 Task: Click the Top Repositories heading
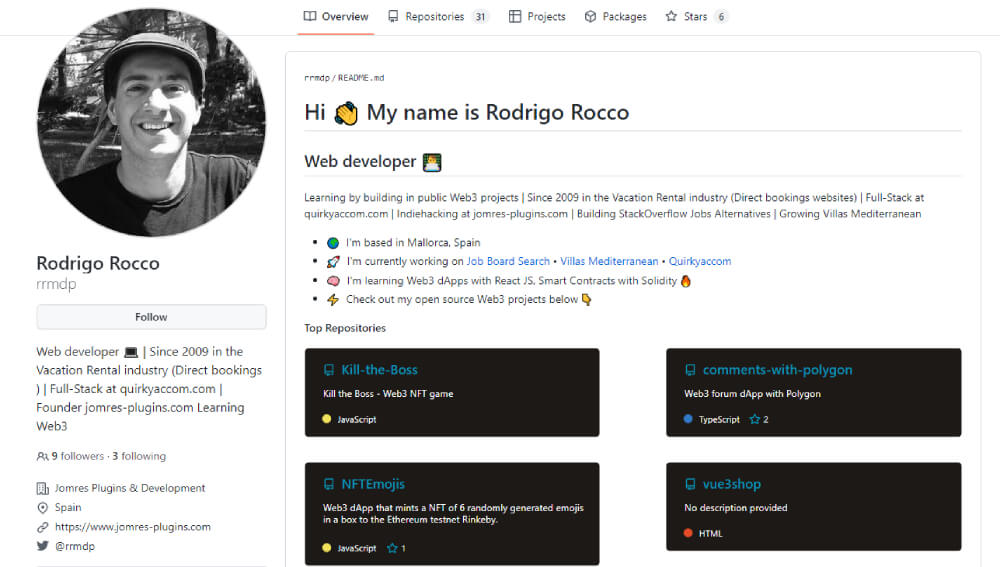345,328
